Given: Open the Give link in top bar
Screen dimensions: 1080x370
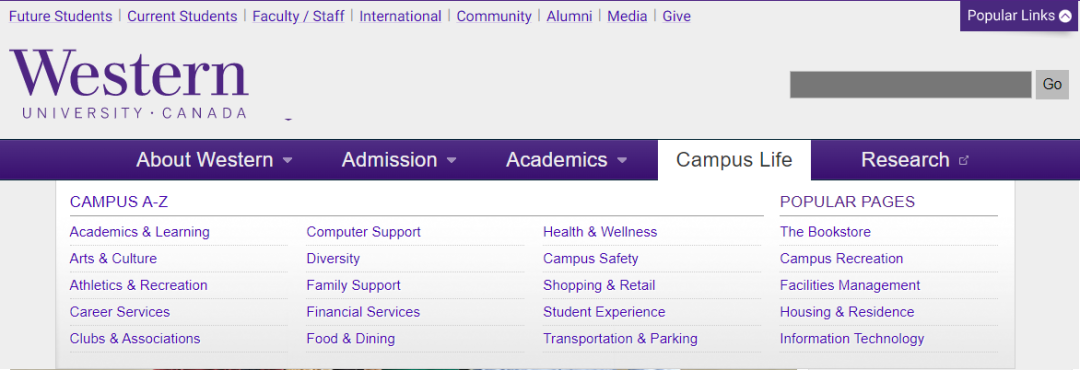Looking at the screenshot, I should point(676,16).
